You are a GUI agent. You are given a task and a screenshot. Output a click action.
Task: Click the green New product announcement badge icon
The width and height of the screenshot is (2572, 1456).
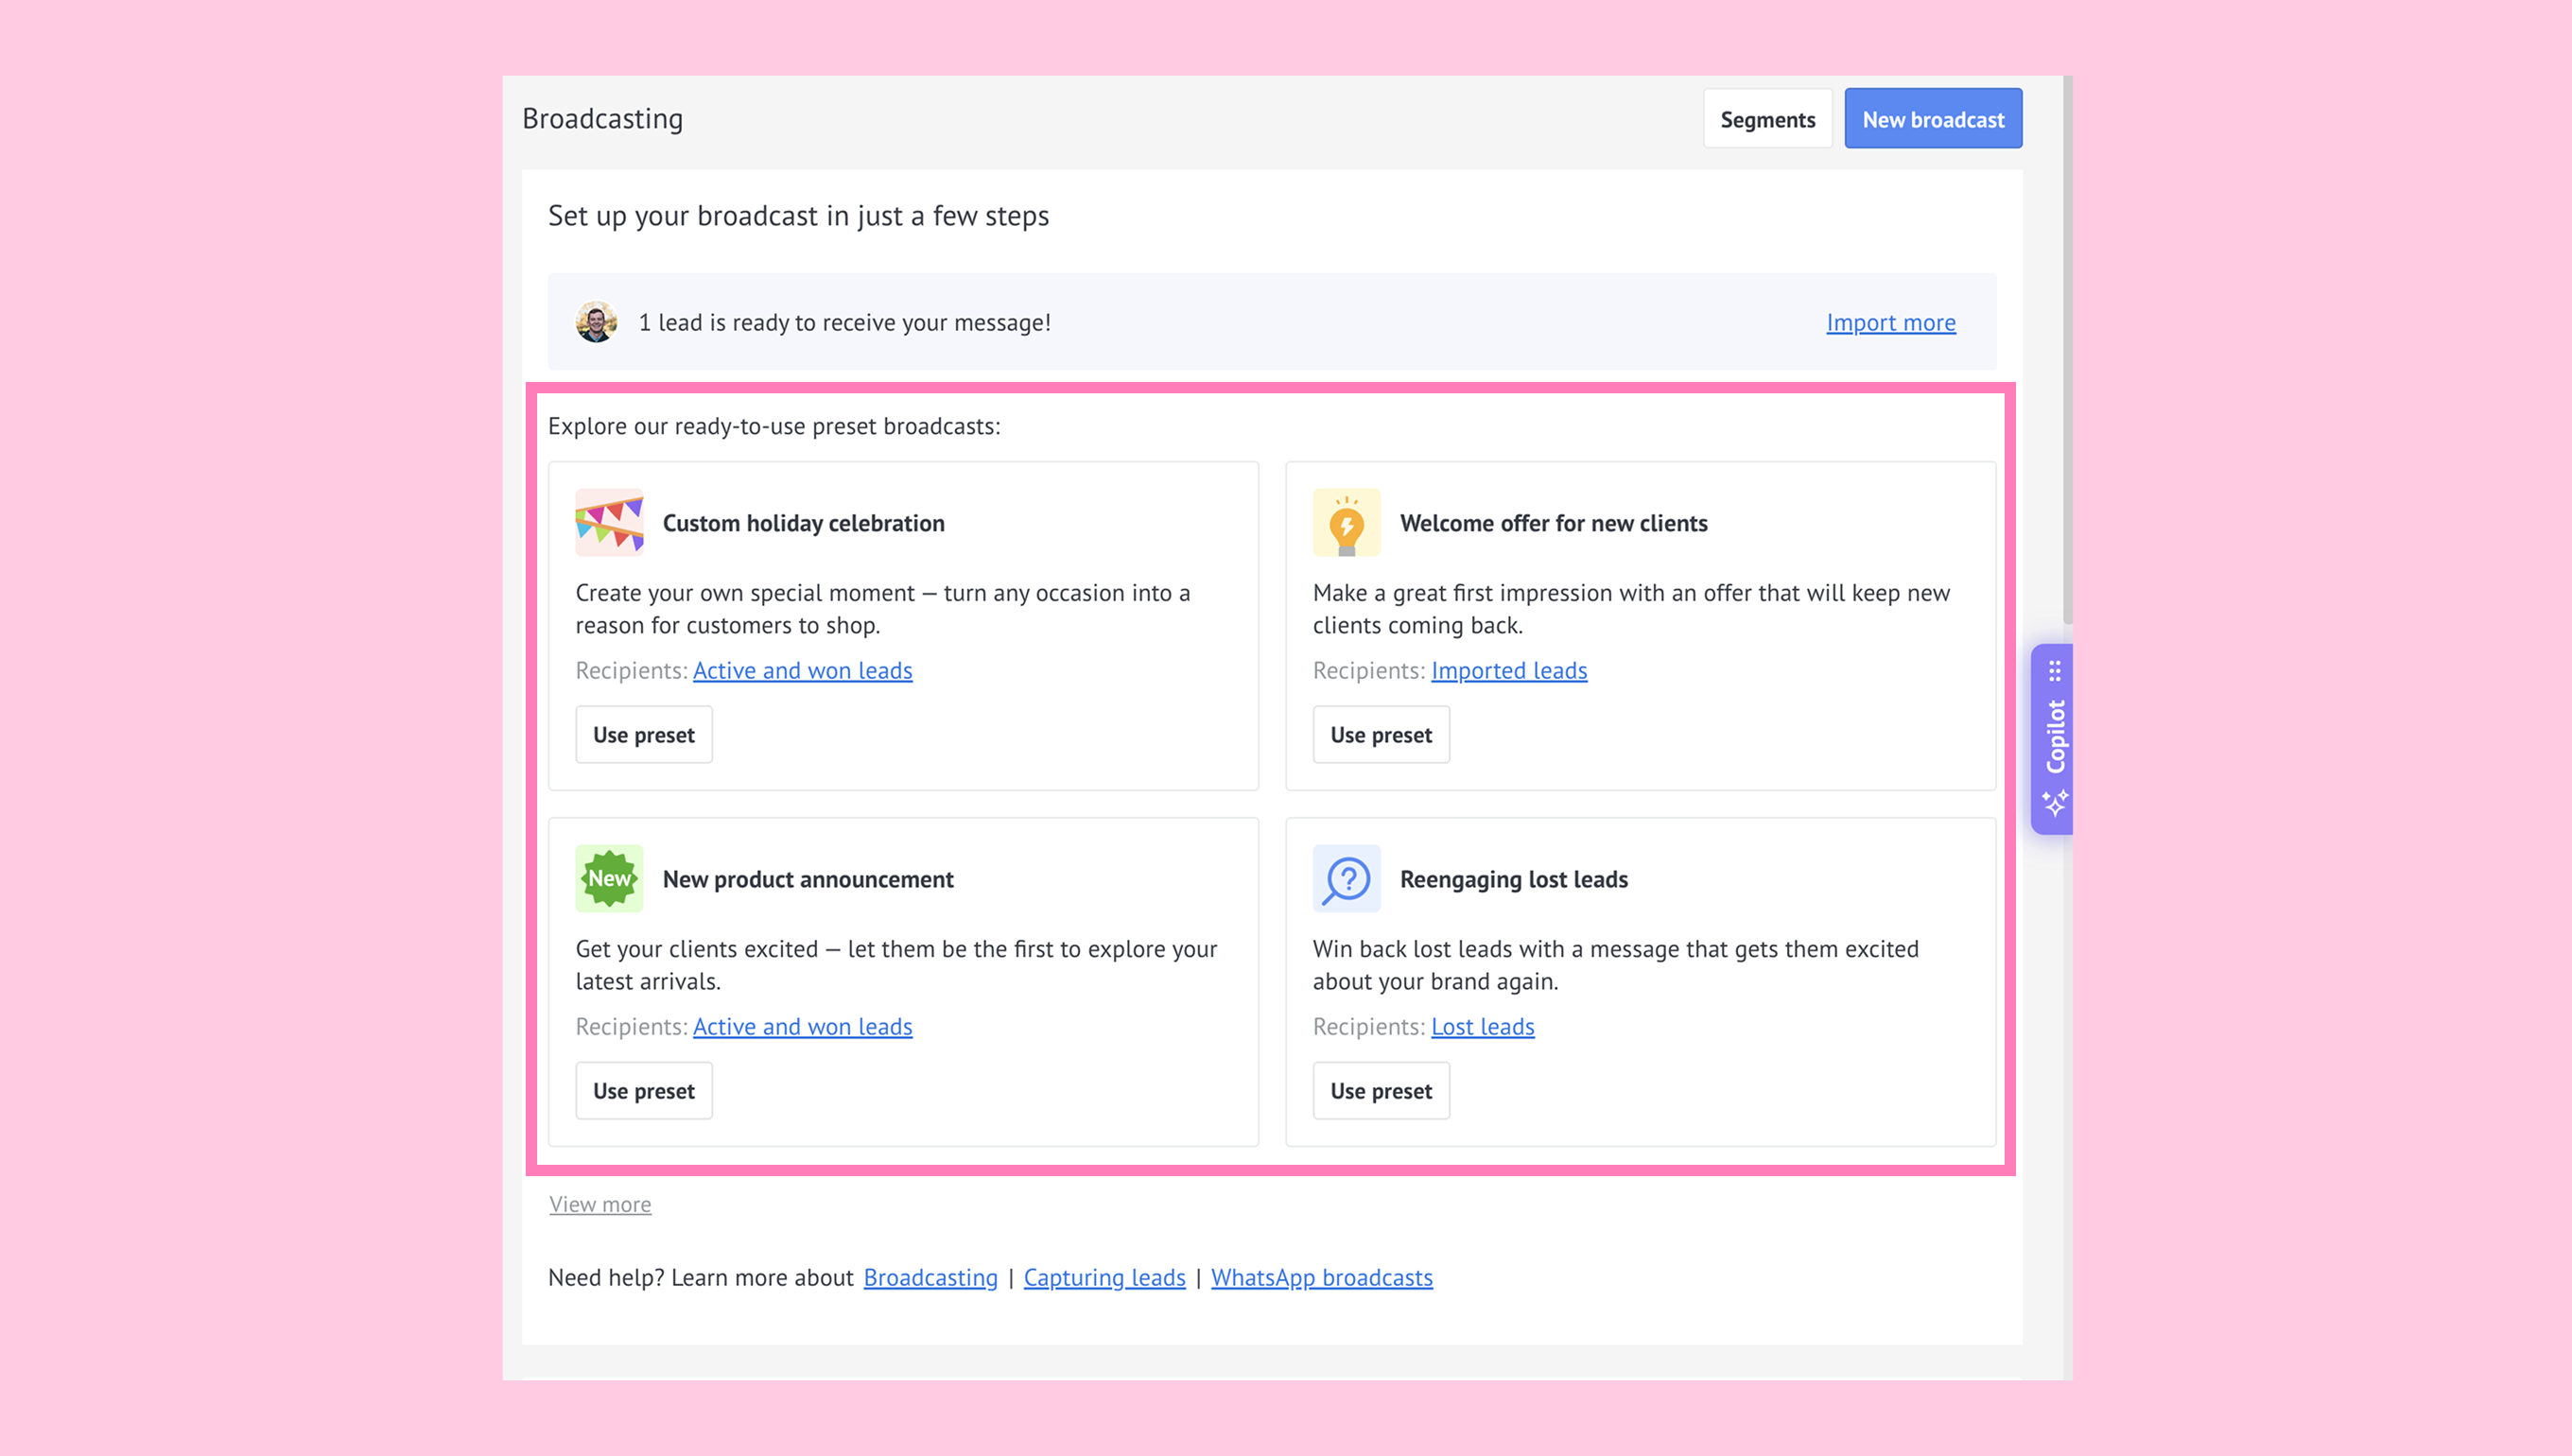point(609,878)
